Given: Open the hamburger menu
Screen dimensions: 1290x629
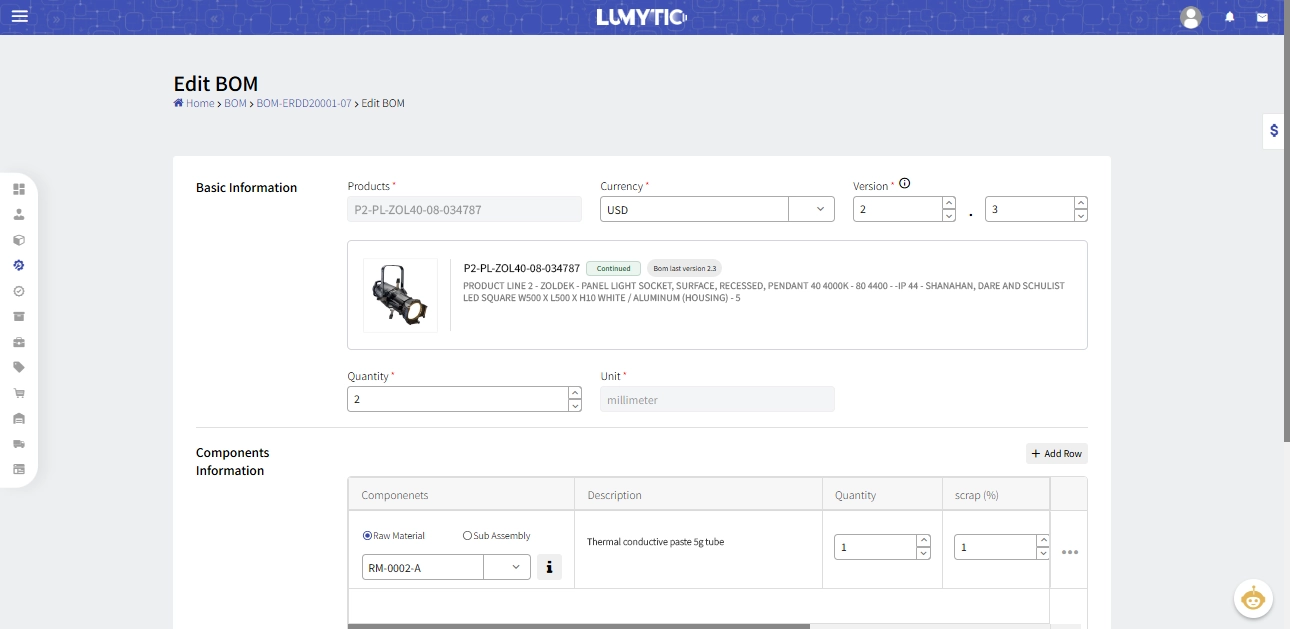Looking at the screenshot, I should click(x=20, y=17).
